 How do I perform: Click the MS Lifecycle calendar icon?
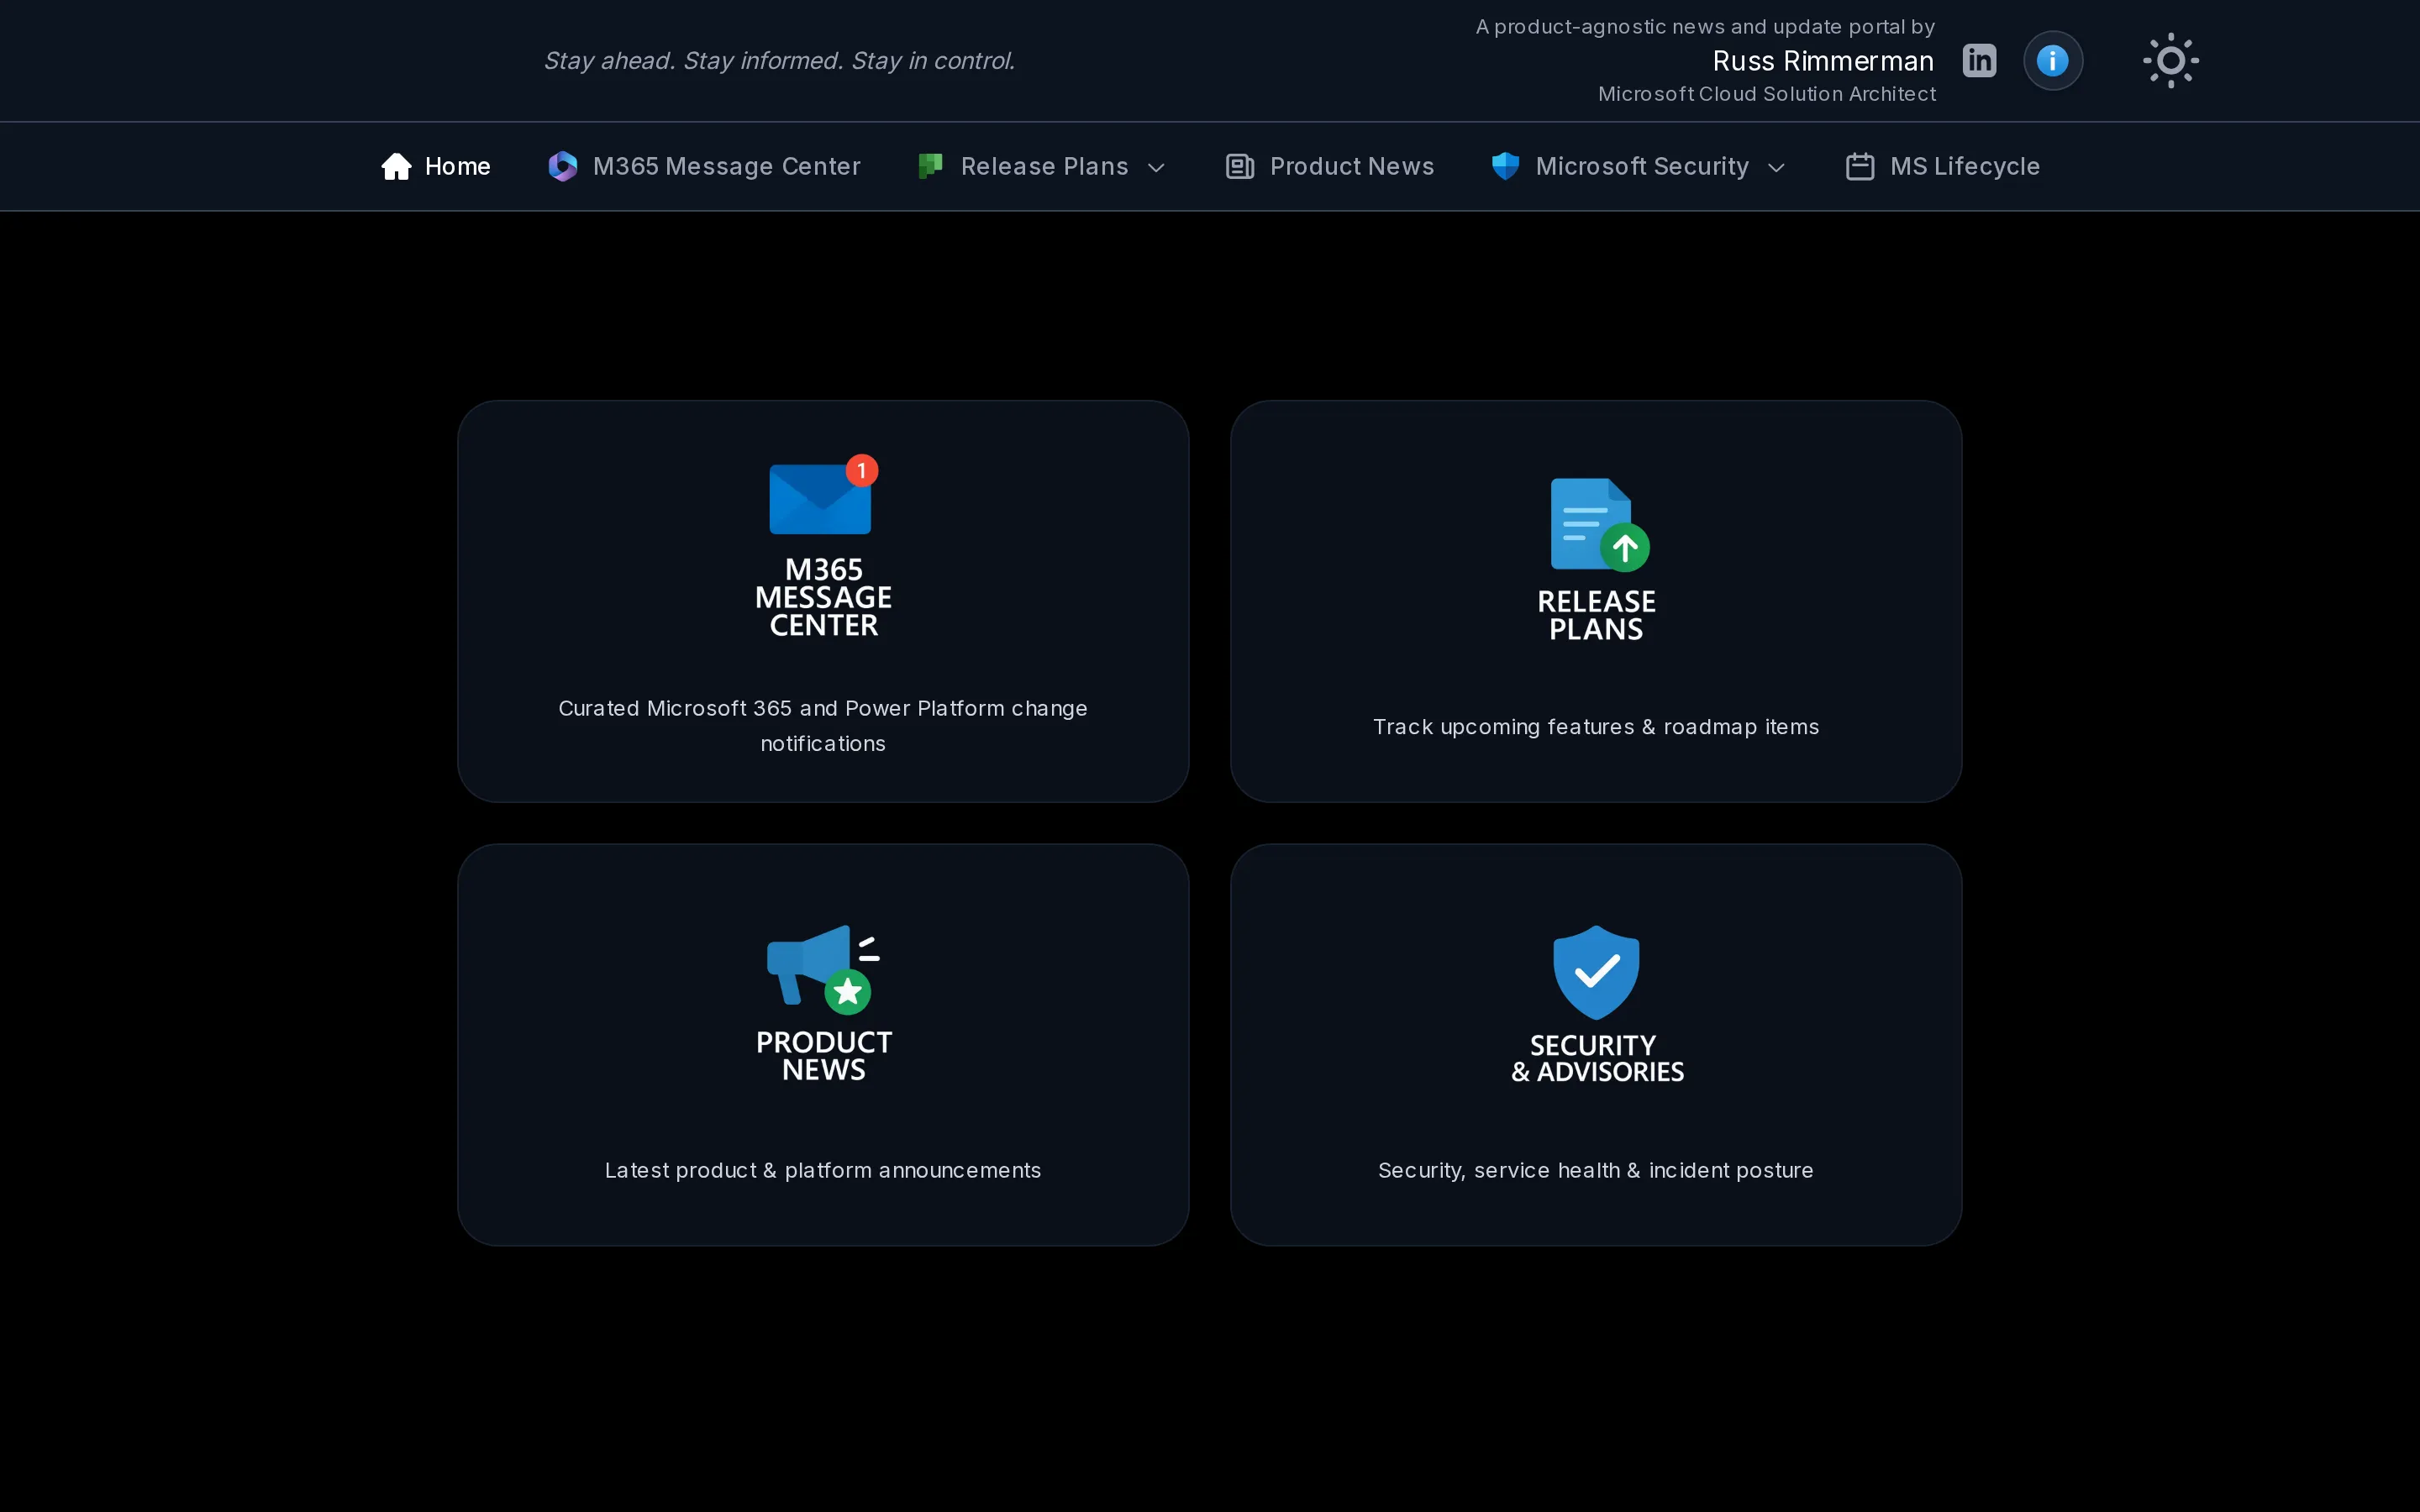pos(1860,166)
